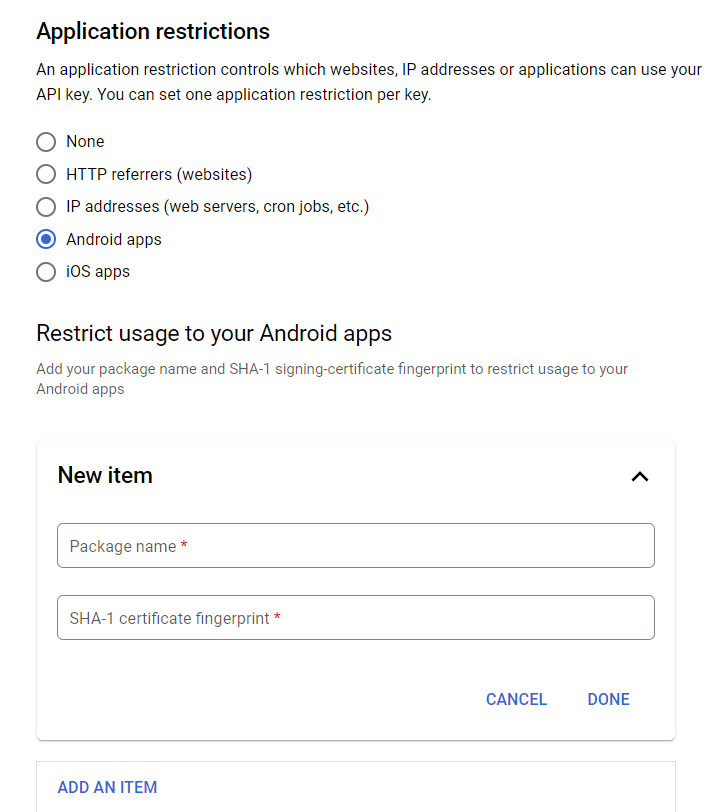Image resolution: width=727 pixels, height=812 pixels.
Task: Click the application restriction description paragraph
Action: [x=368, y=83]
